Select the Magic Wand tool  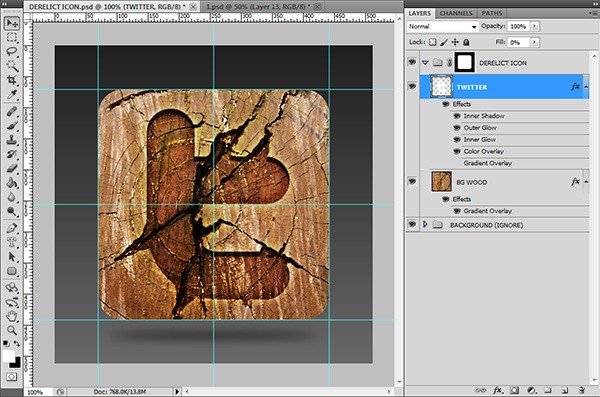pyautogui.click(x=12, y=66)
